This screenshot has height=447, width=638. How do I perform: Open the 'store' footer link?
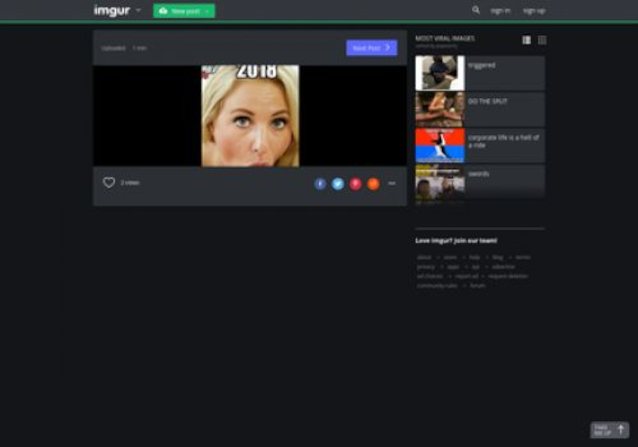pyautogui.click(x=450, y=257)
